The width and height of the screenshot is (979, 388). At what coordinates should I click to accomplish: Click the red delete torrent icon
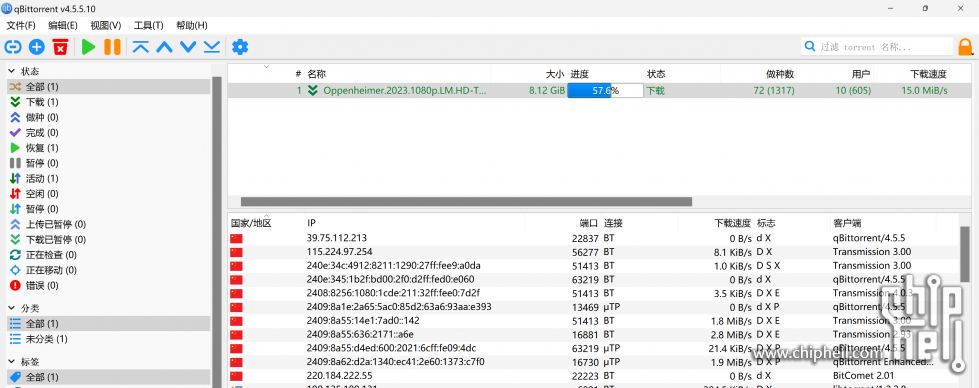(60, 47)
